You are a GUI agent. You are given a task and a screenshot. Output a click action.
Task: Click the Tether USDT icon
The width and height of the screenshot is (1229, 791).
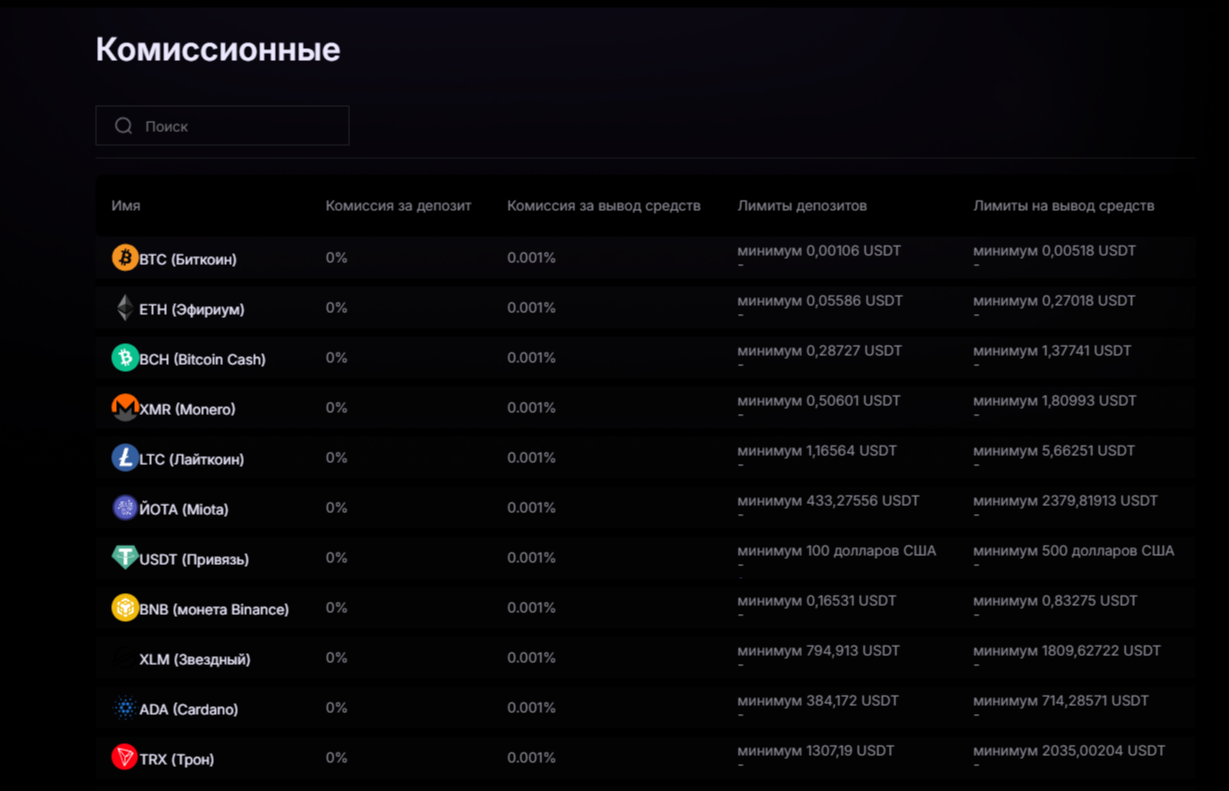click(125, 558)
